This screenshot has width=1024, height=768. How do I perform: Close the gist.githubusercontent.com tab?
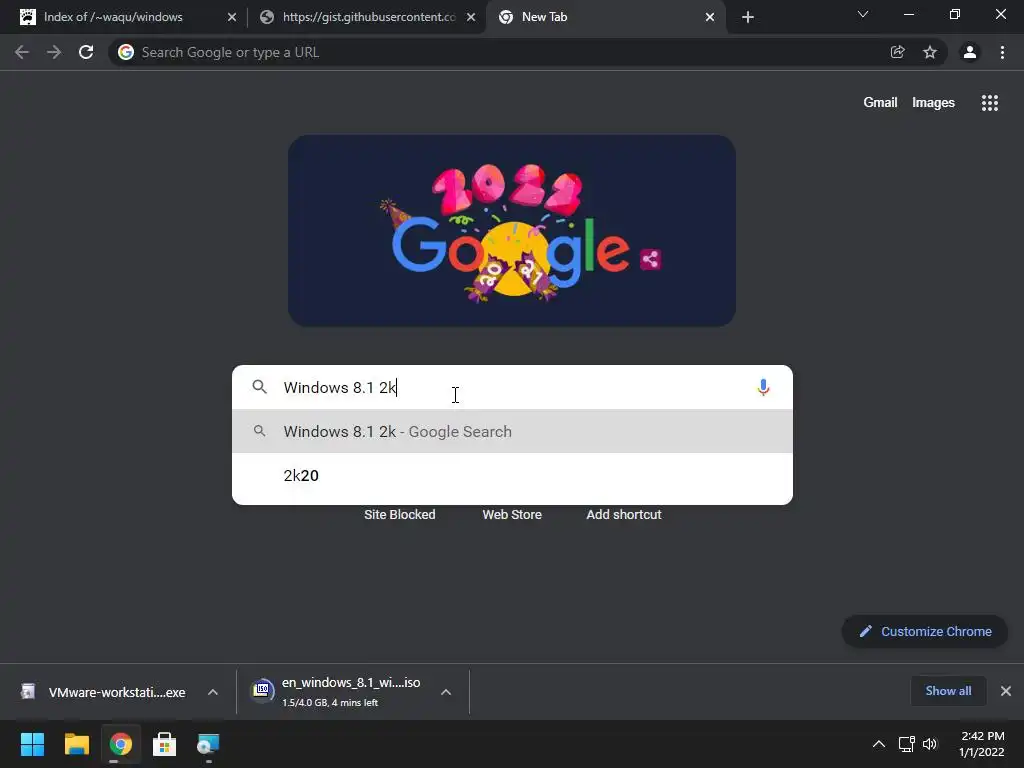tap(471, 17)
